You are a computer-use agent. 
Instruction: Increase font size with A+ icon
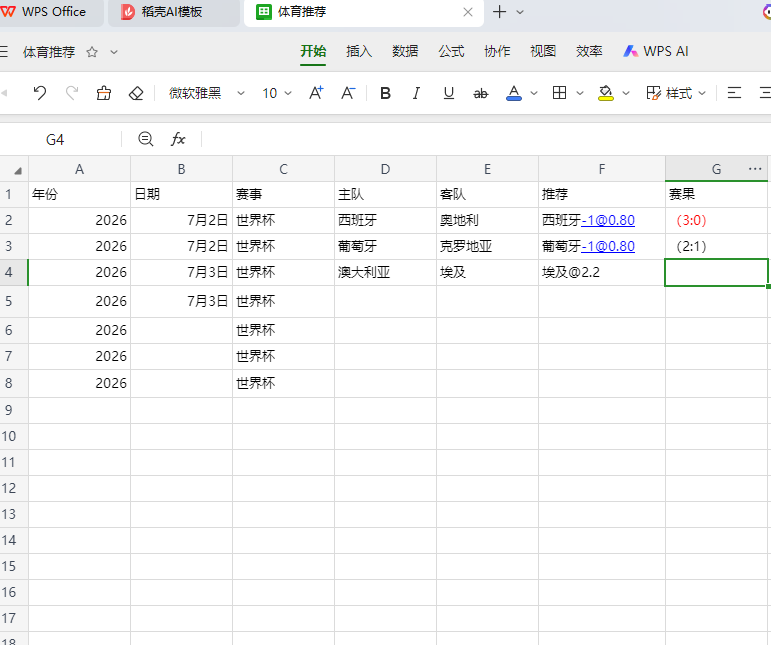(316, 92)
